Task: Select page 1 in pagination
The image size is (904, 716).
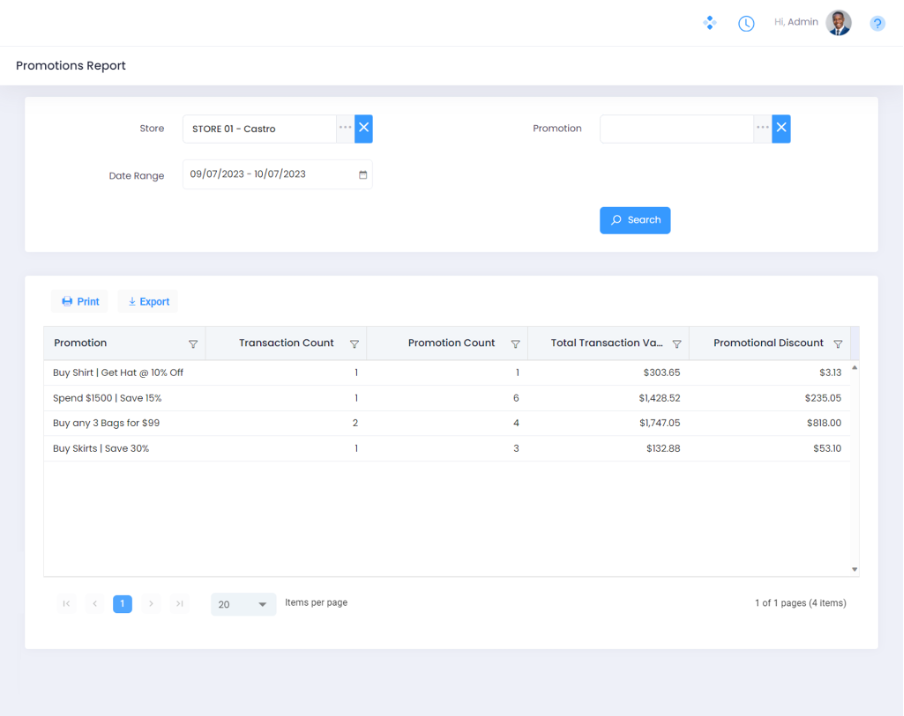Action: (x=122, y=604)
